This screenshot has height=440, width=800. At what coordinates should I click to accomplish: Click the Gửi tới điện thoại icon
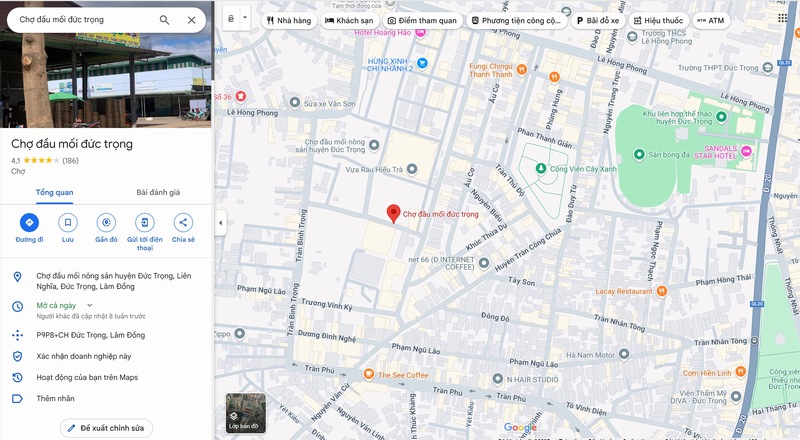(145, 223)
